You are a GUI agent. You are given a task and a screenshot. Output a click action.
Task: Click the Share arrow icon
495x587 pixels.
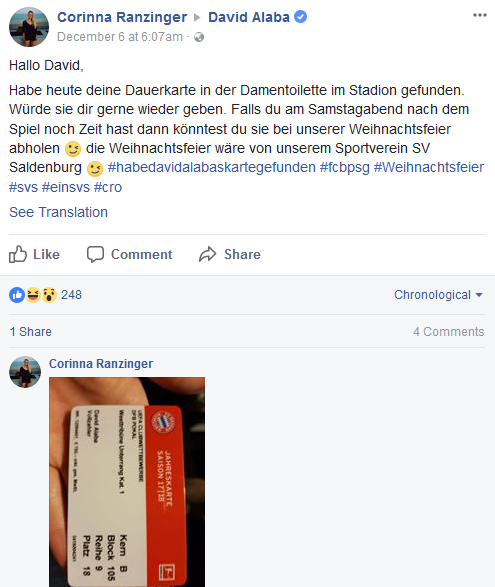pos(207,254)
